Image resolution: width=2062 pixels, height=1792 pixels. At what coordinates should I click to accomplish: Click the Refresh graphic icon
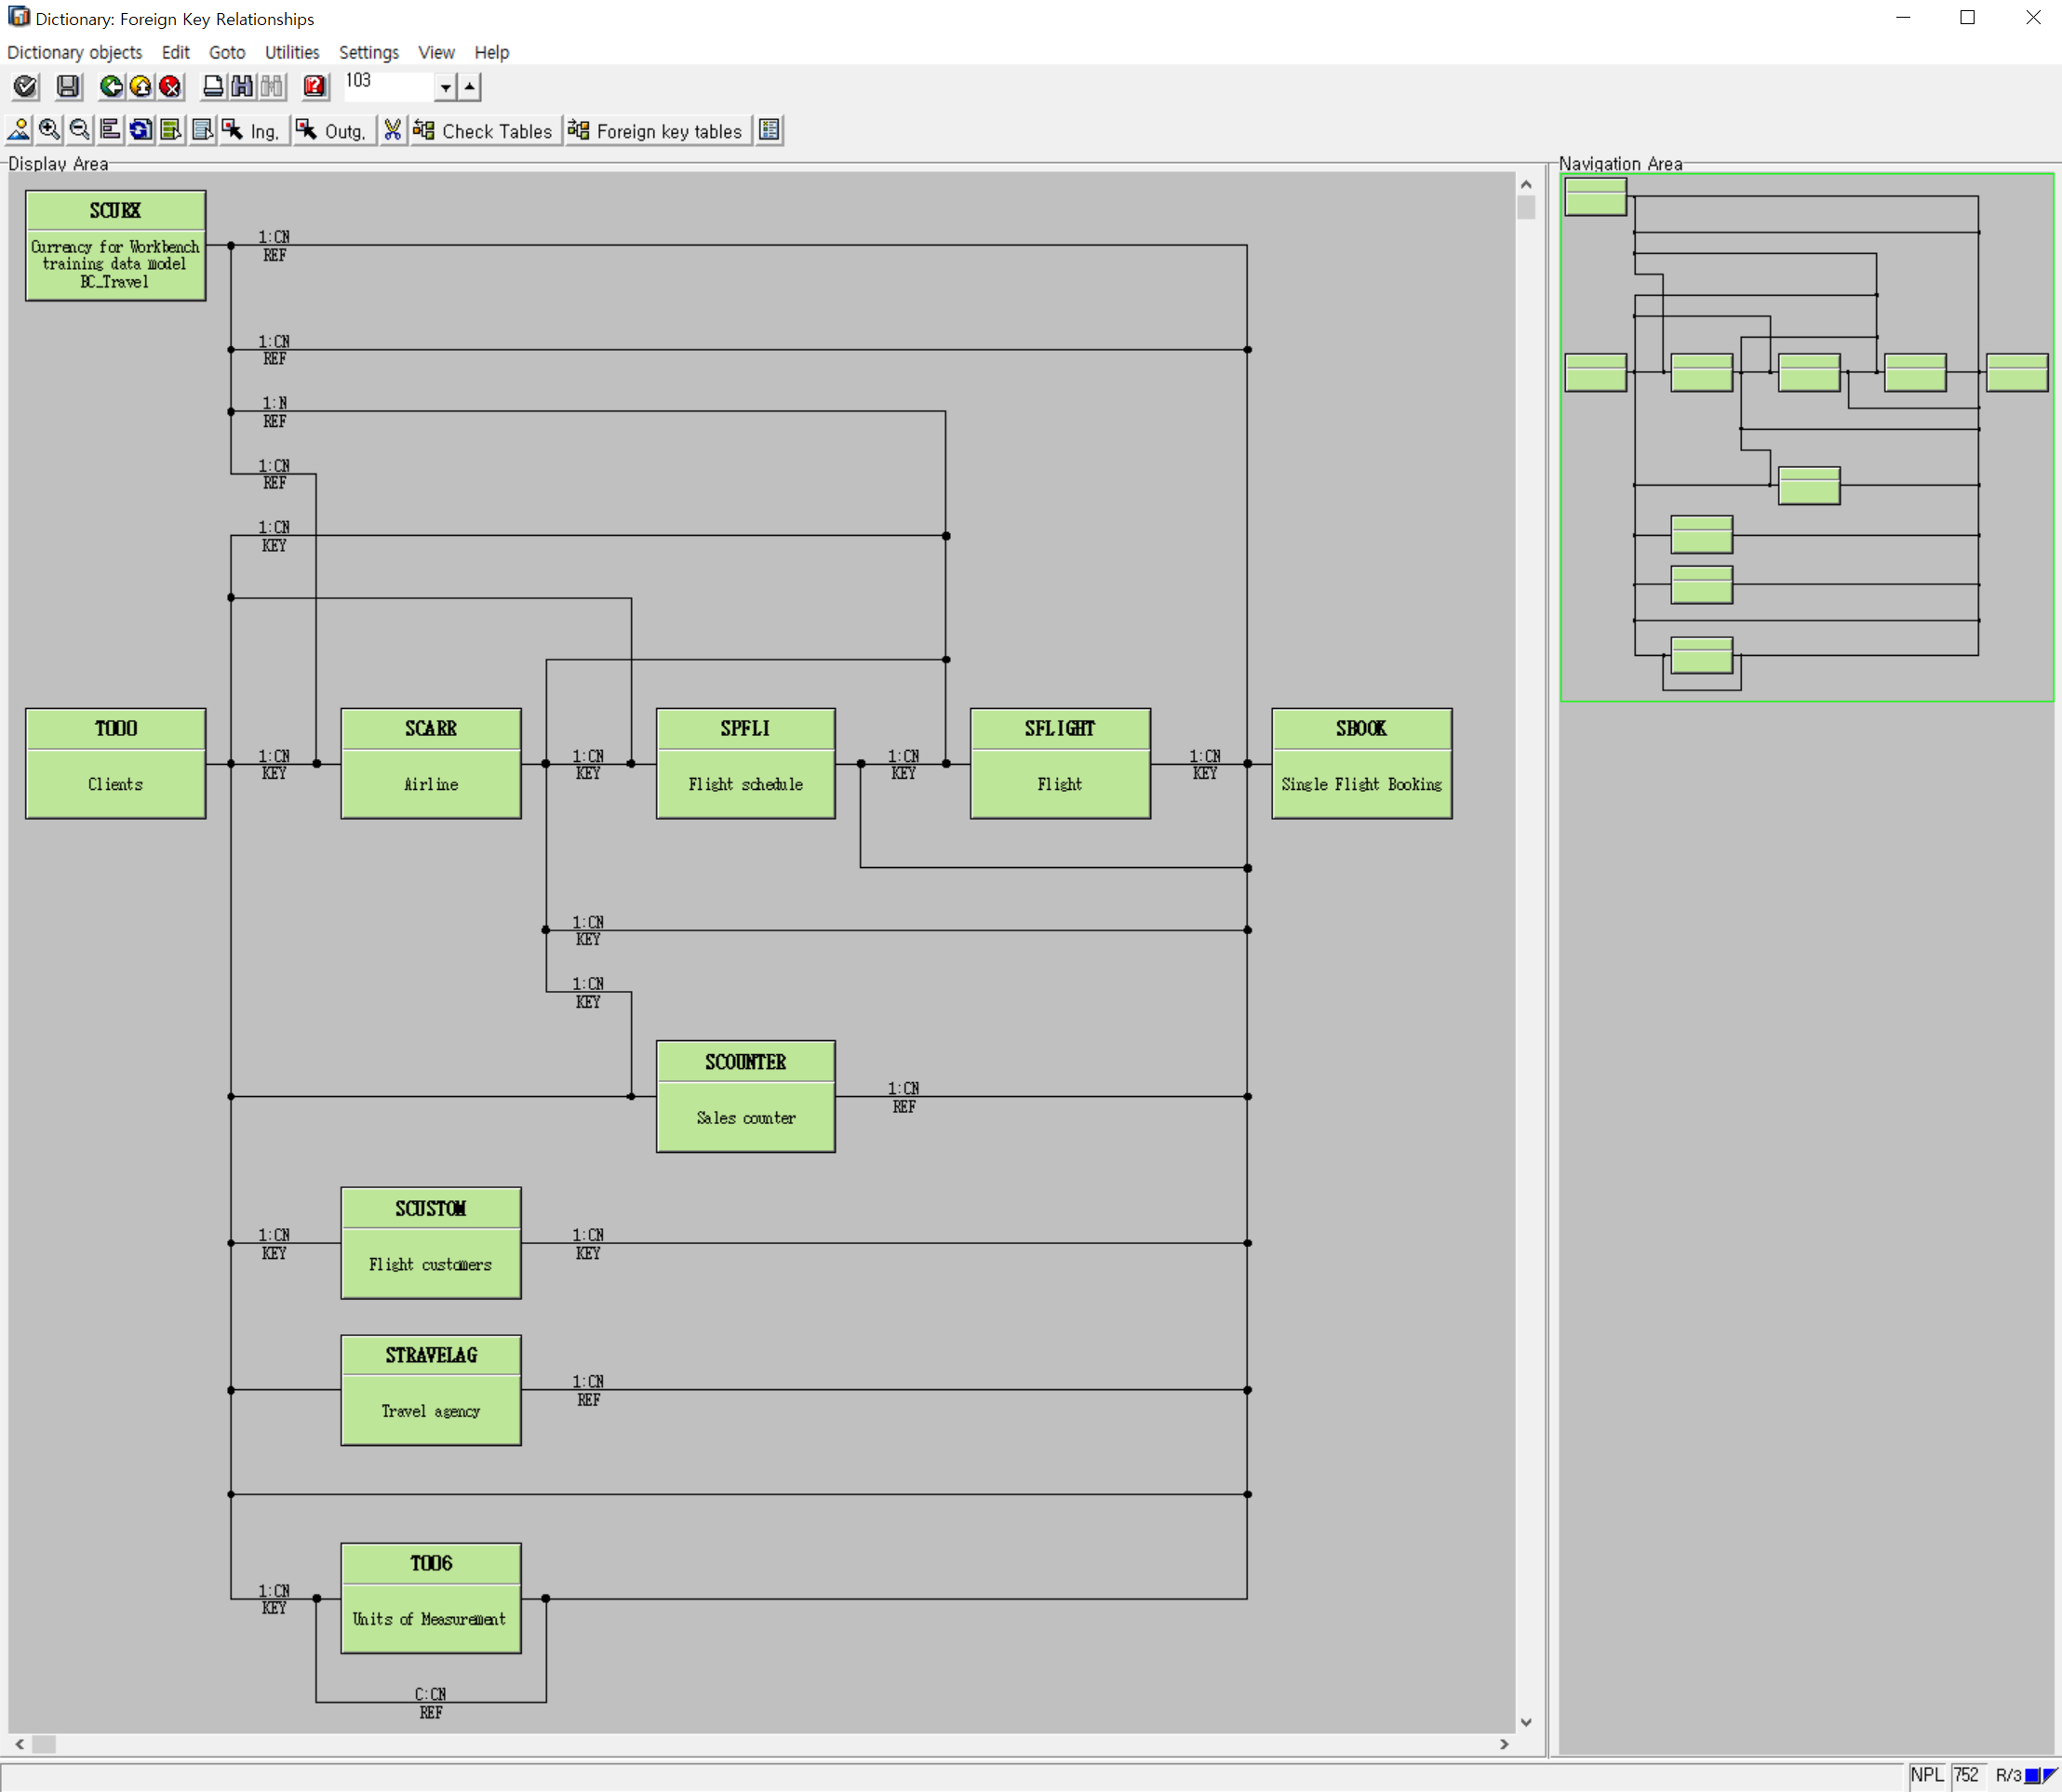(x=141, y=130)
